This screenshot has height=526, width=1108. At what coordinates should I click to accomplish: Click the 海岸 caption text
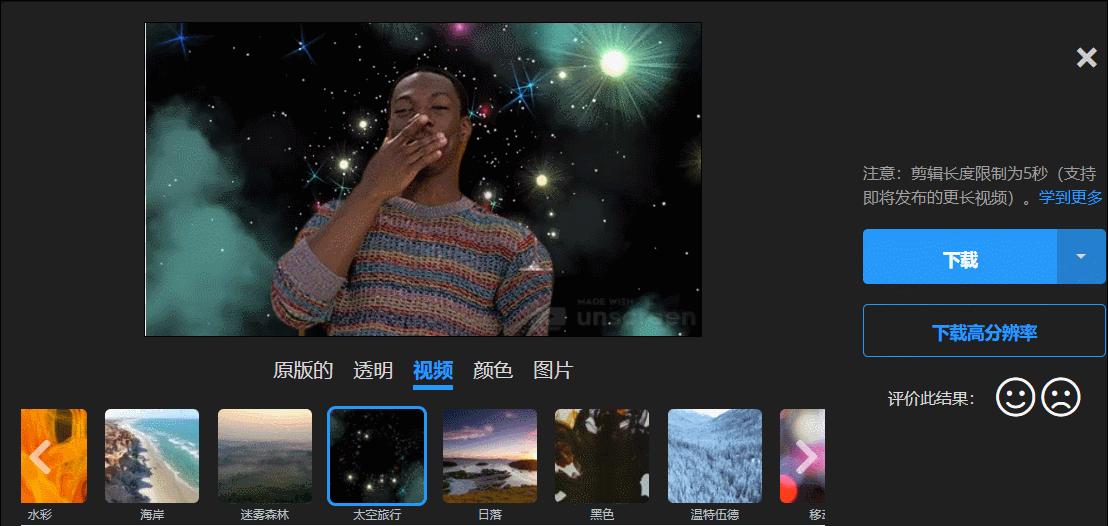tap(152, 515)
